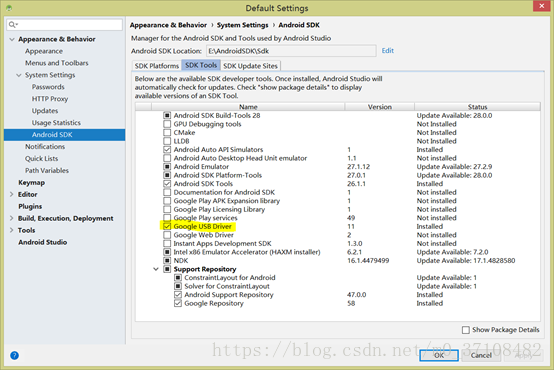
Task: Toggle Intel x86 Emulator Accelerator checkbox
Action: coord(167,252)
